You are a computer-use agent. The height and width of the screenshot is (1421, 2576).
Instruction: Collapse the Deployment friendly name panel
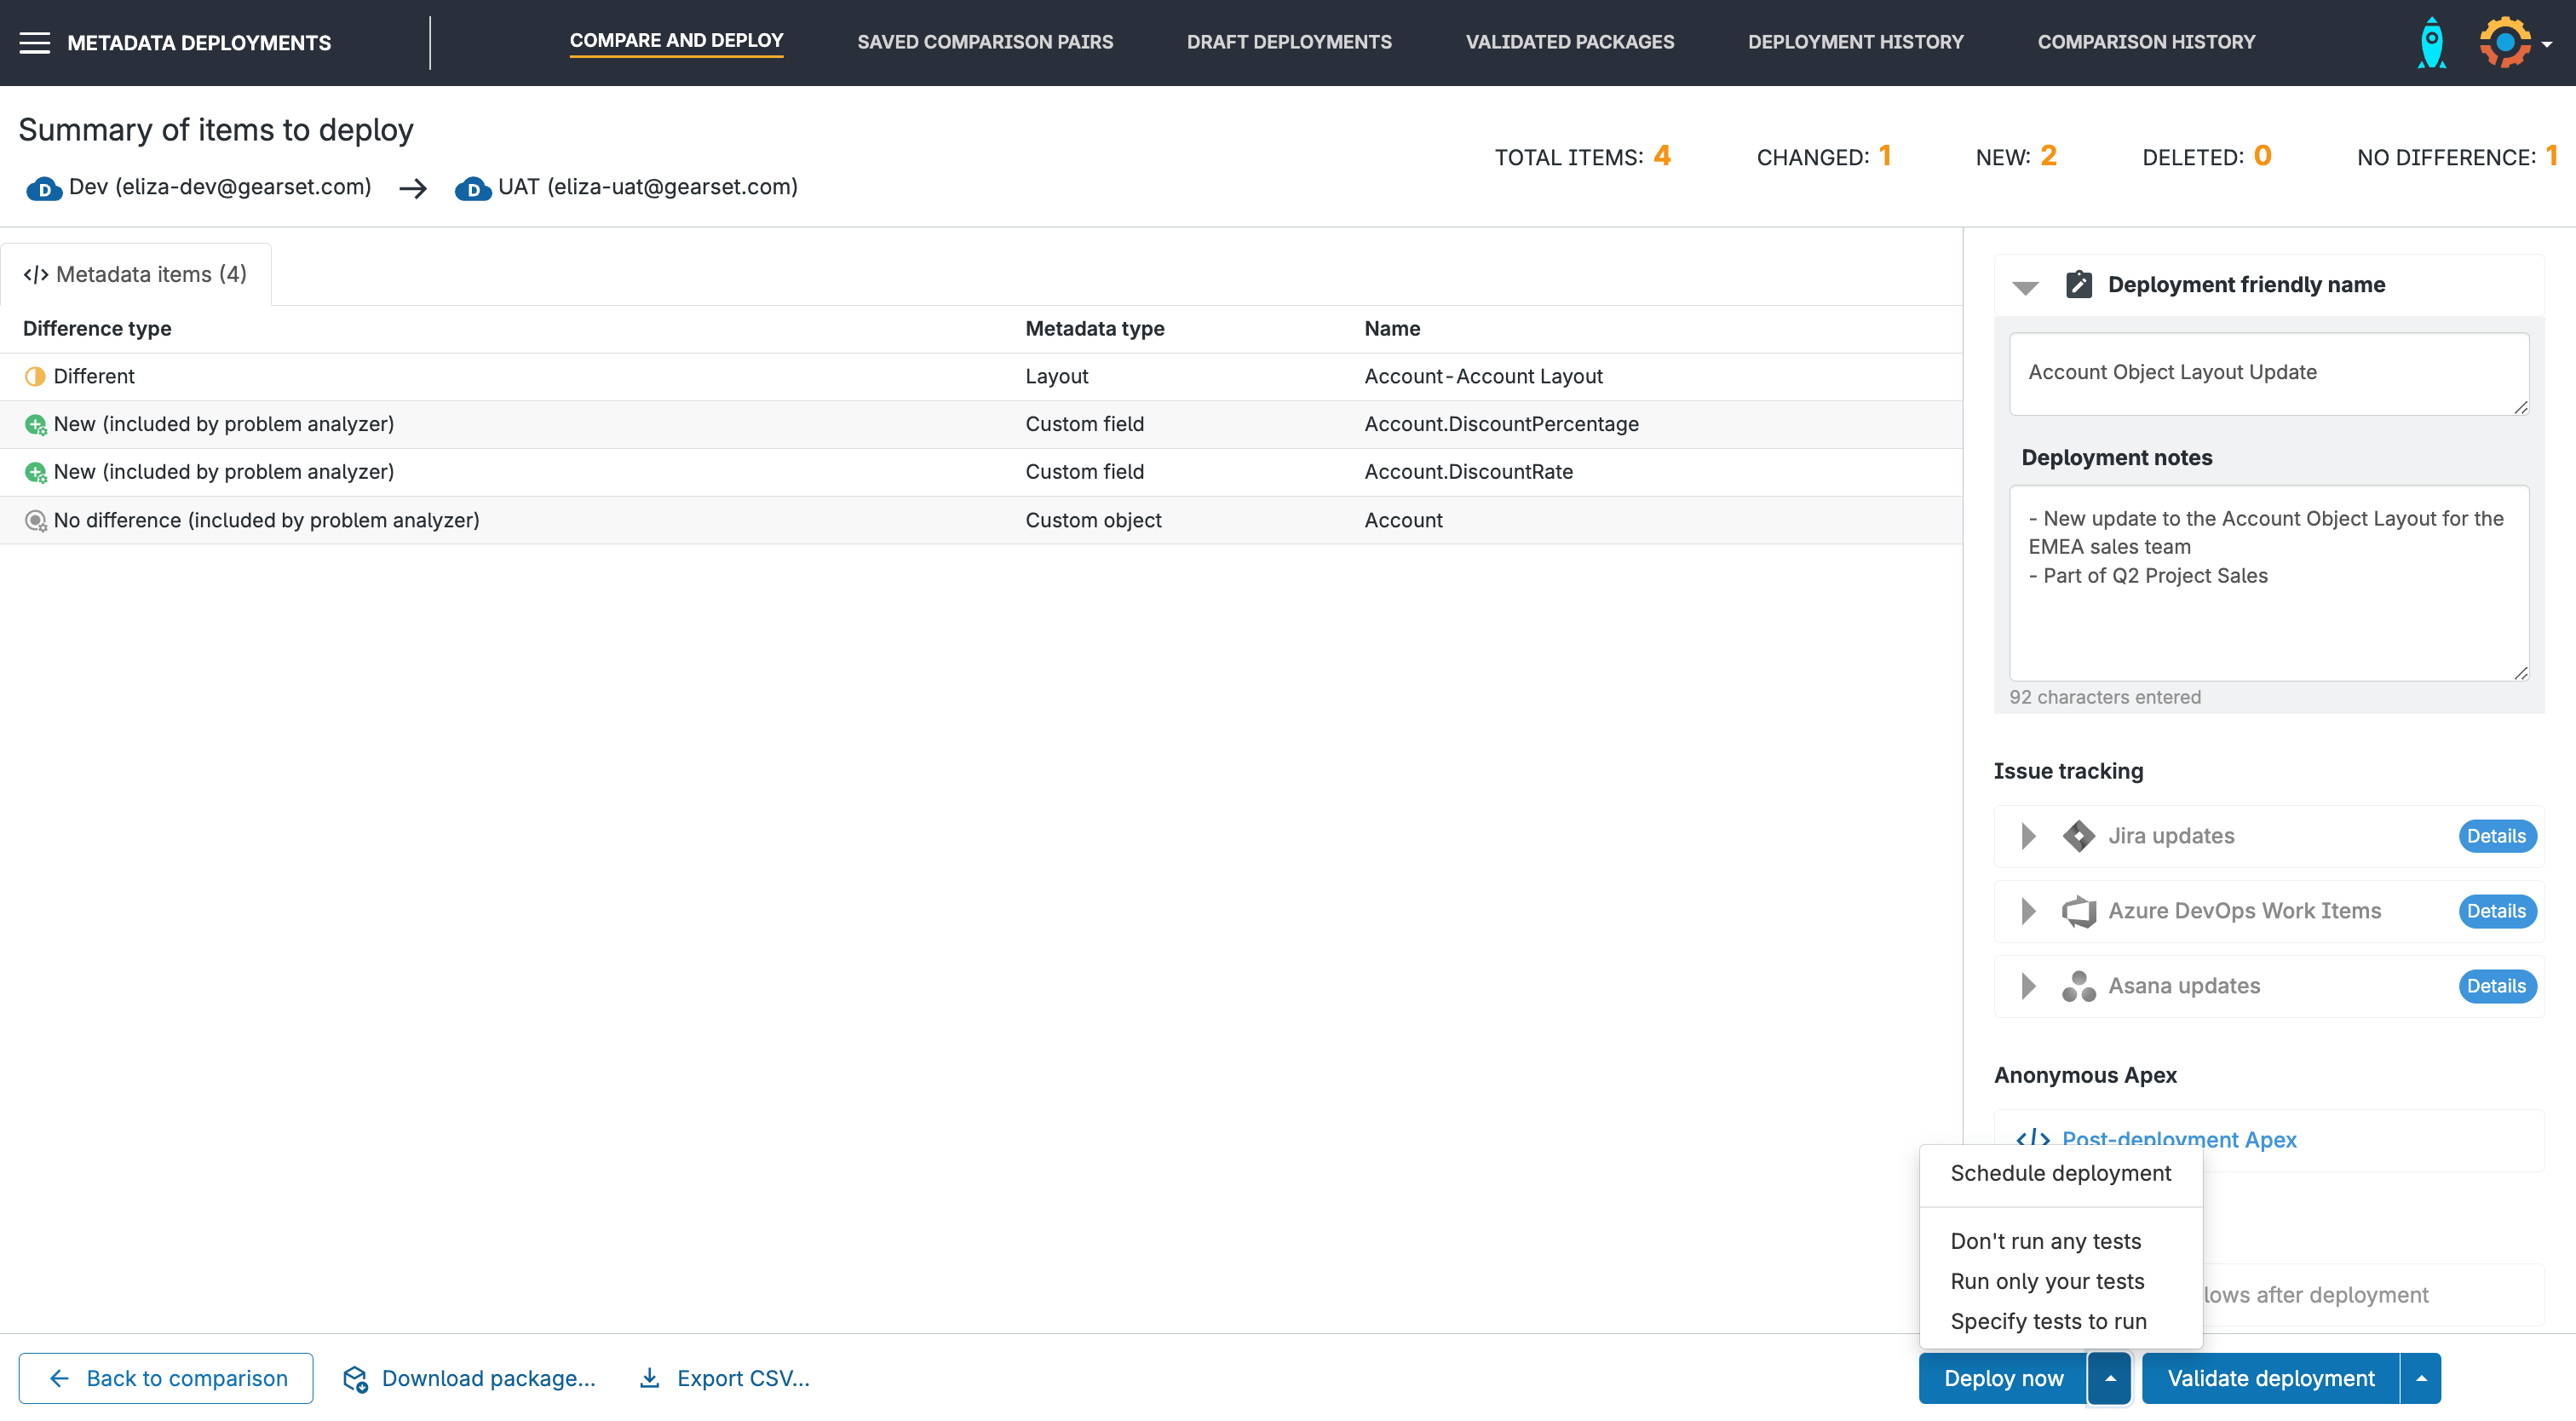coord(2026,285)
